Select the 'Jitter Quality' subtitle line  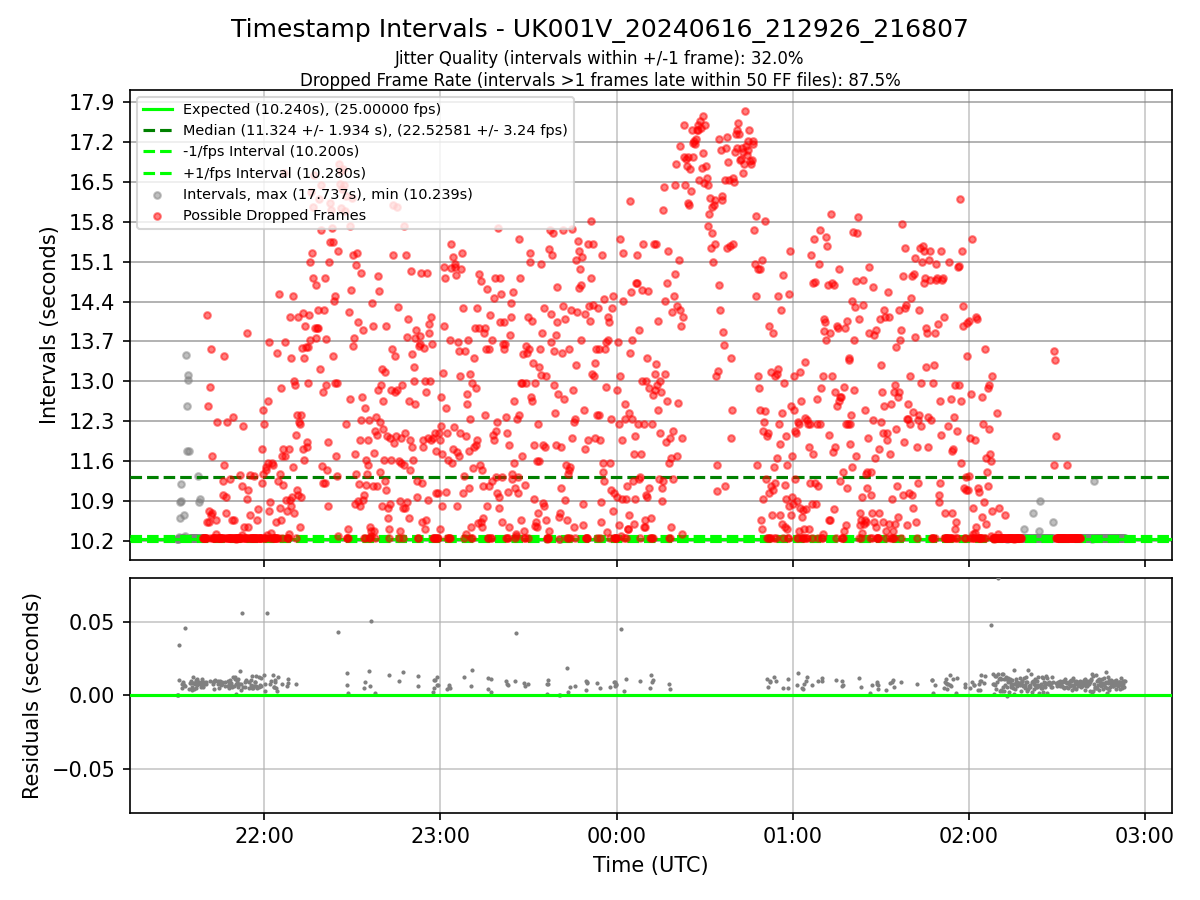tap(599, 59)
